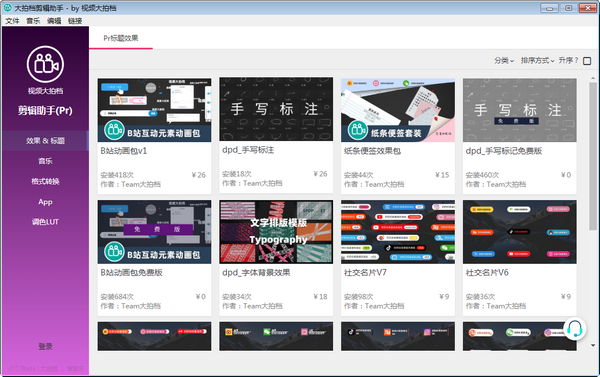Open the dpd_字体背景效果 Typography thumbnail
Image resolution: width=600 pixels, height=377 pixels.
[x=276, y=232]
